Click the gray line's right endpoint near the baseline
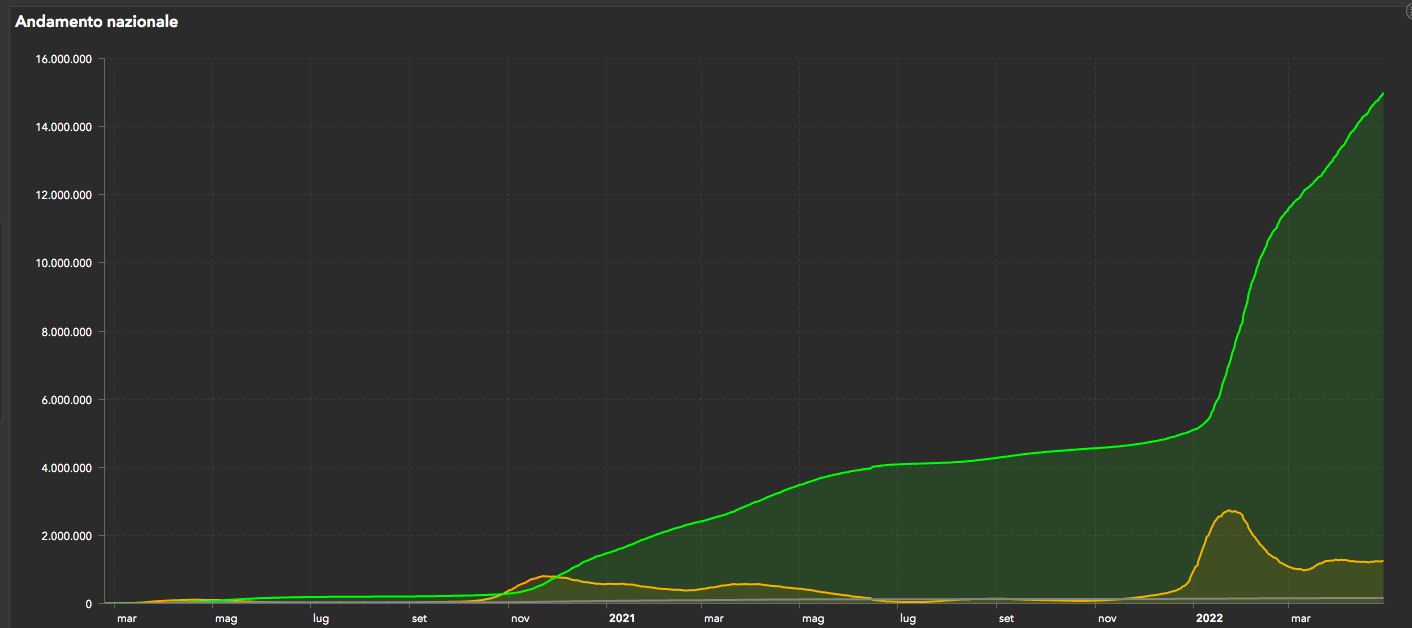Image resolution: width=1412 pixels, height=628 pixels. tap(1382, 598)
